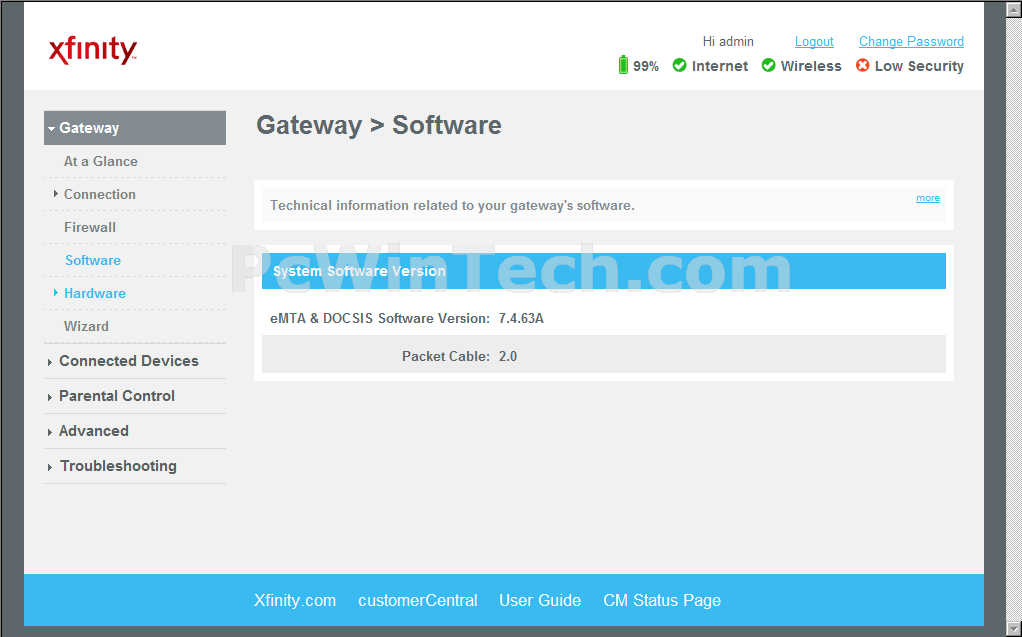Screen dimensions: 1022x637
Task: Click the green Internet status check icon
Action: point(679,65)
